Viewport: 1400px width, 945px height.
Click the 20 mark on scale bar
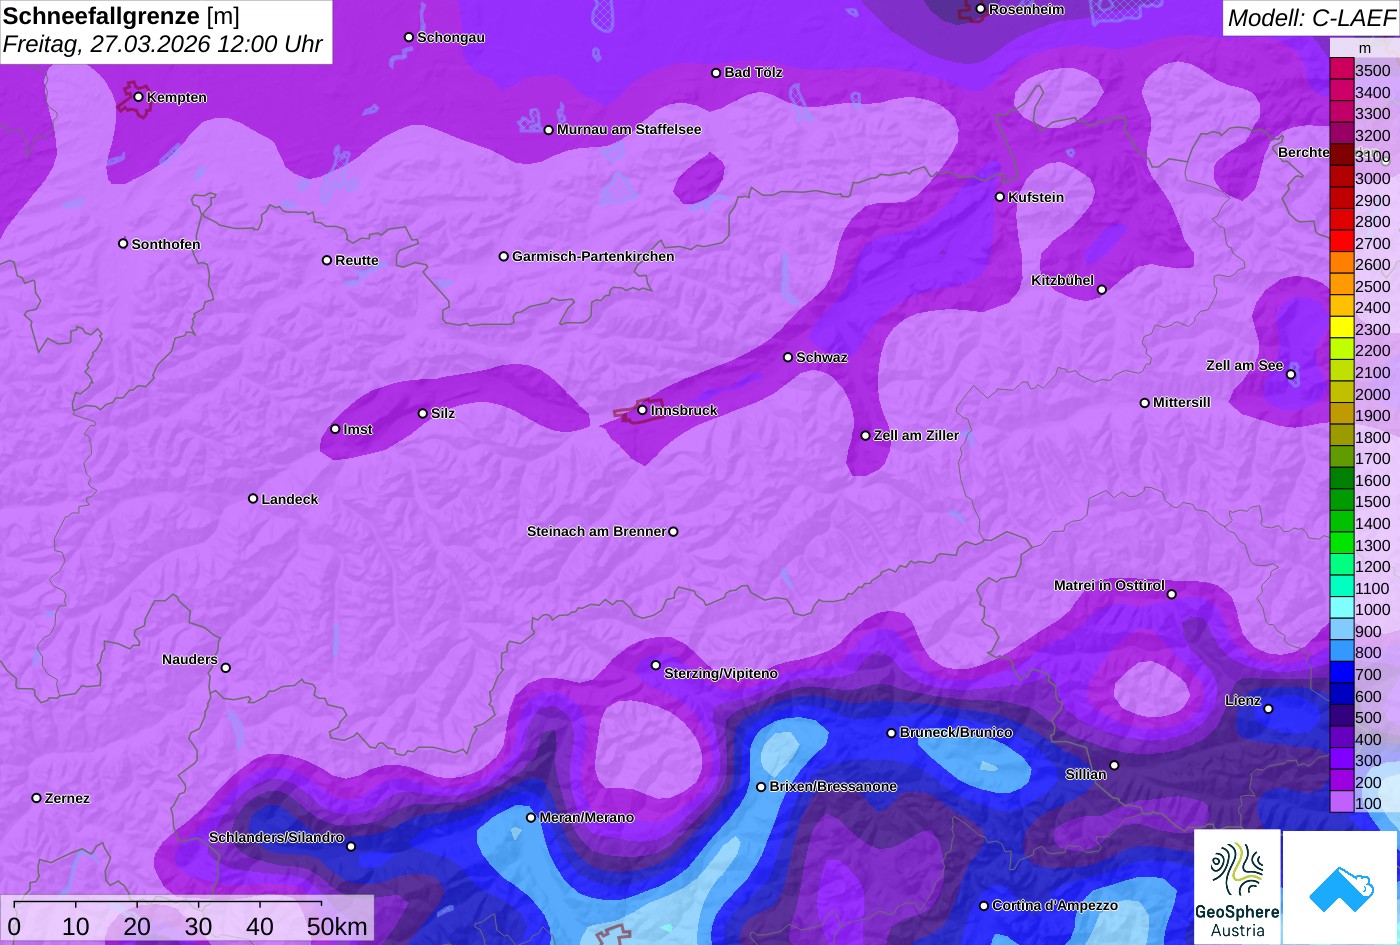pyautogui.click(x=137, y=927)
